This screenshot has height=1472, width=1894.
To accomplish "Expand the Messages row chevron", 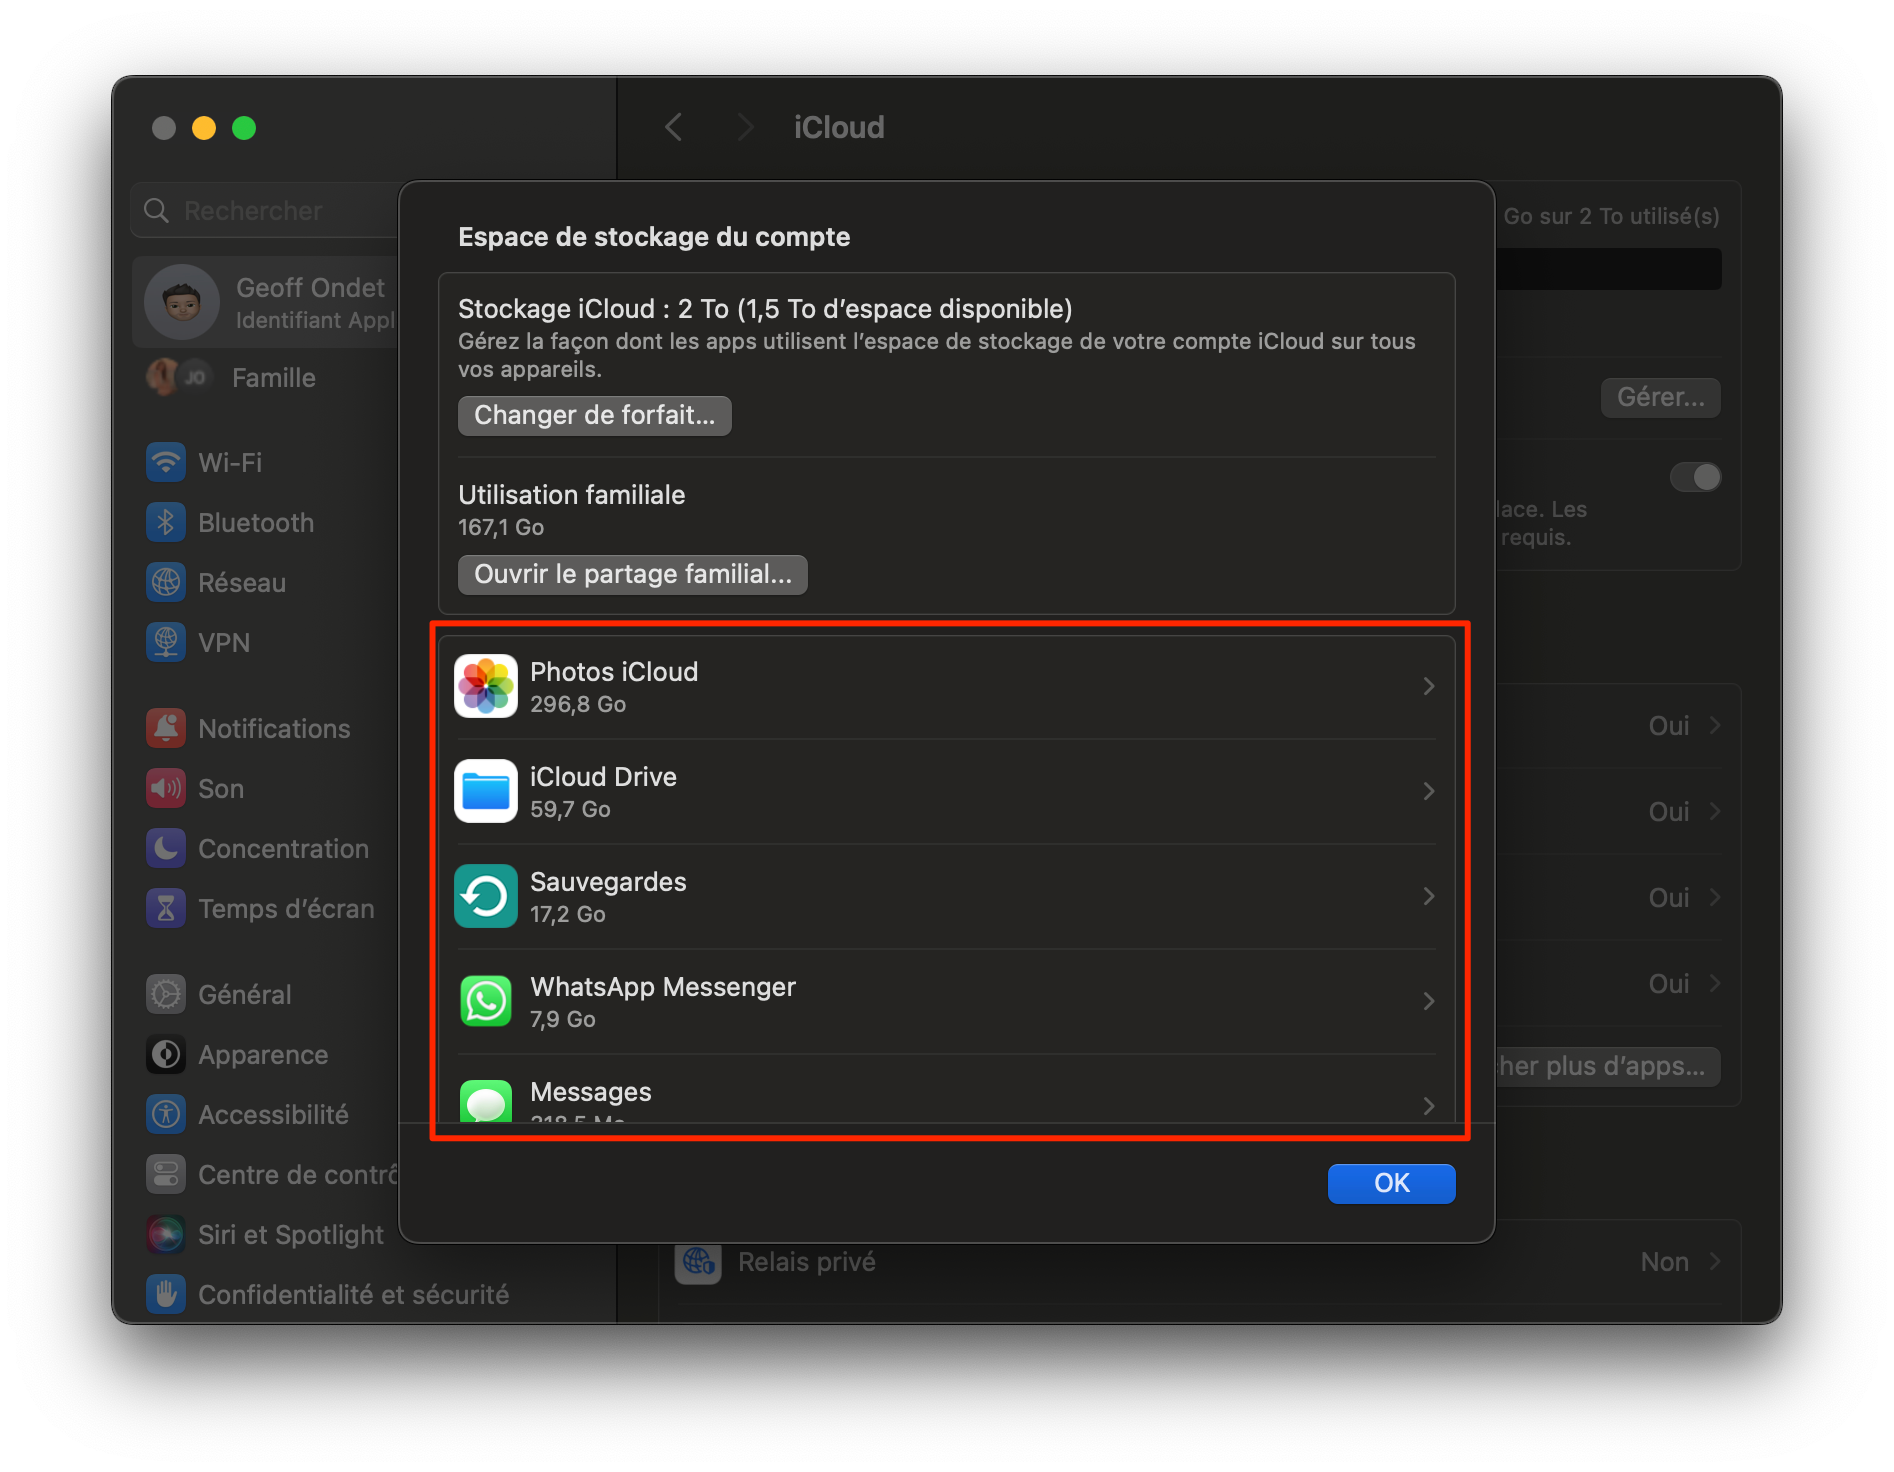I will tap(1429, 1106).
